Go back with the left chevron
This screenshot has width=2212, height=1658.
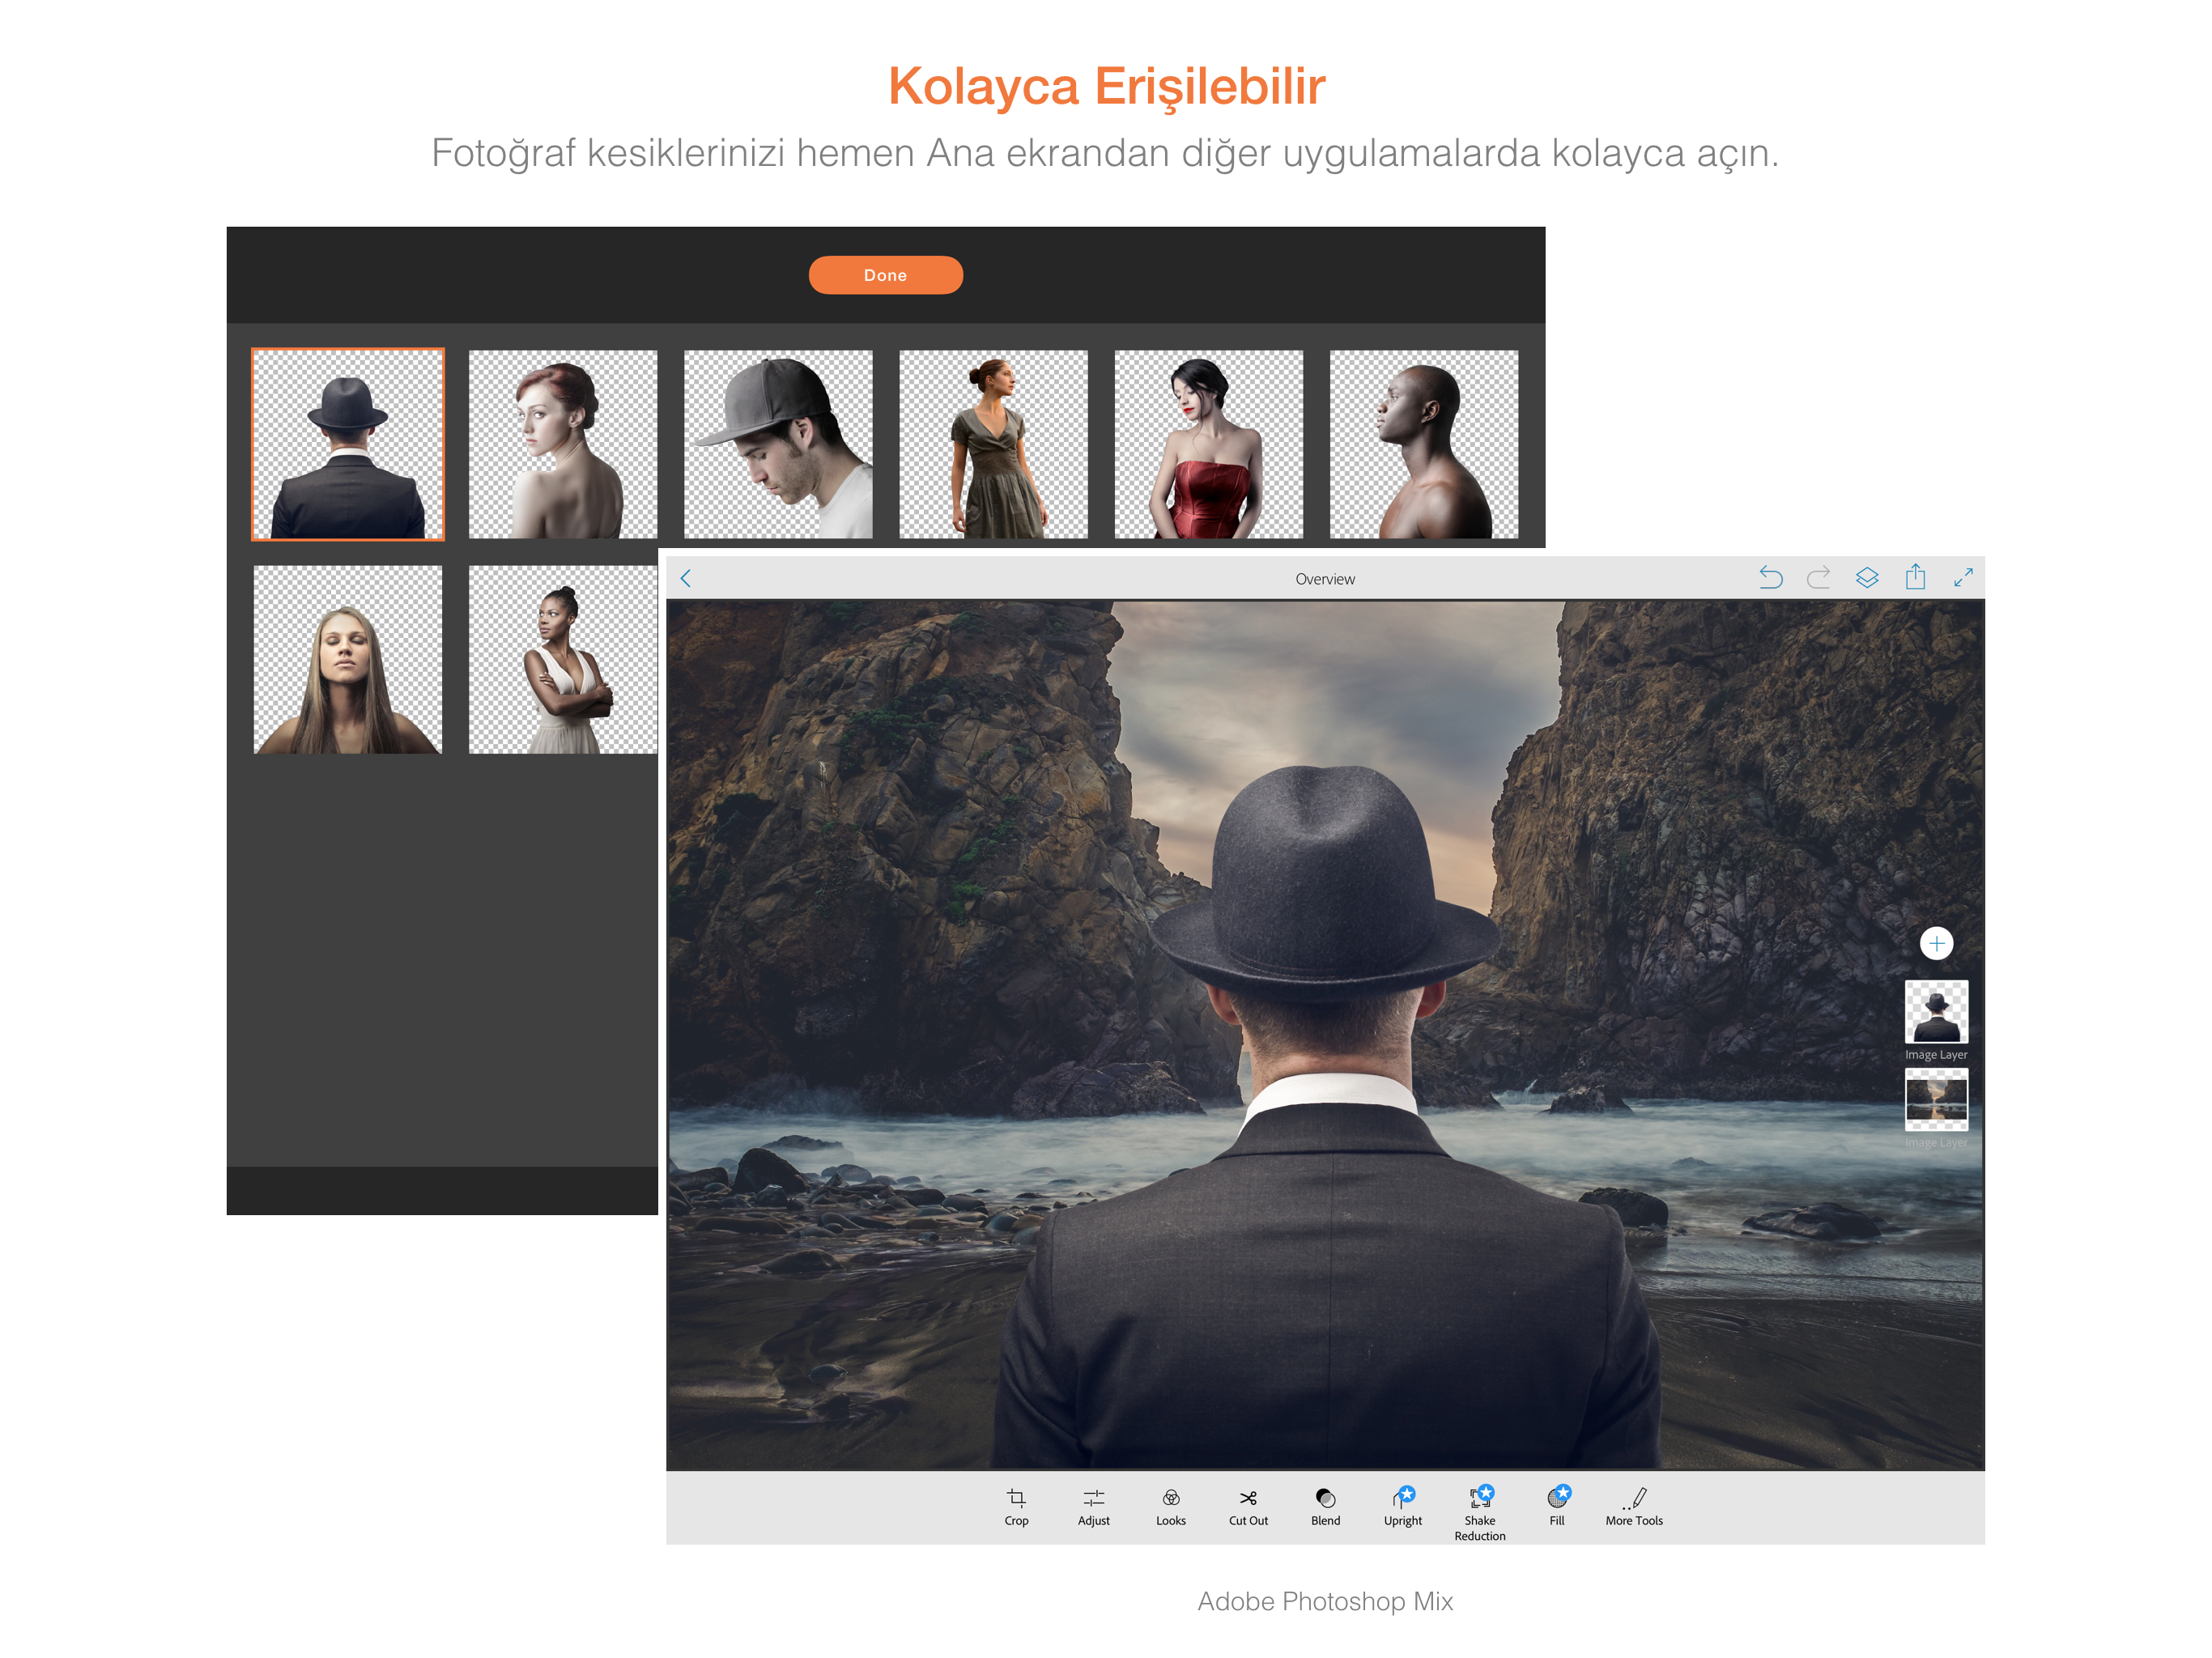[x=686, y=578]
